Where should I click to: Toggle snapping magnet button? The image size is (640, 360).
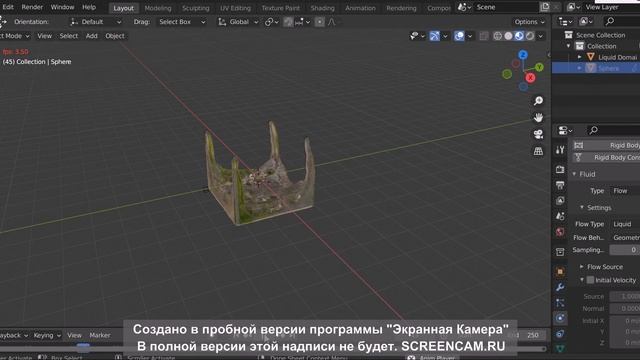tap(288, 22)
